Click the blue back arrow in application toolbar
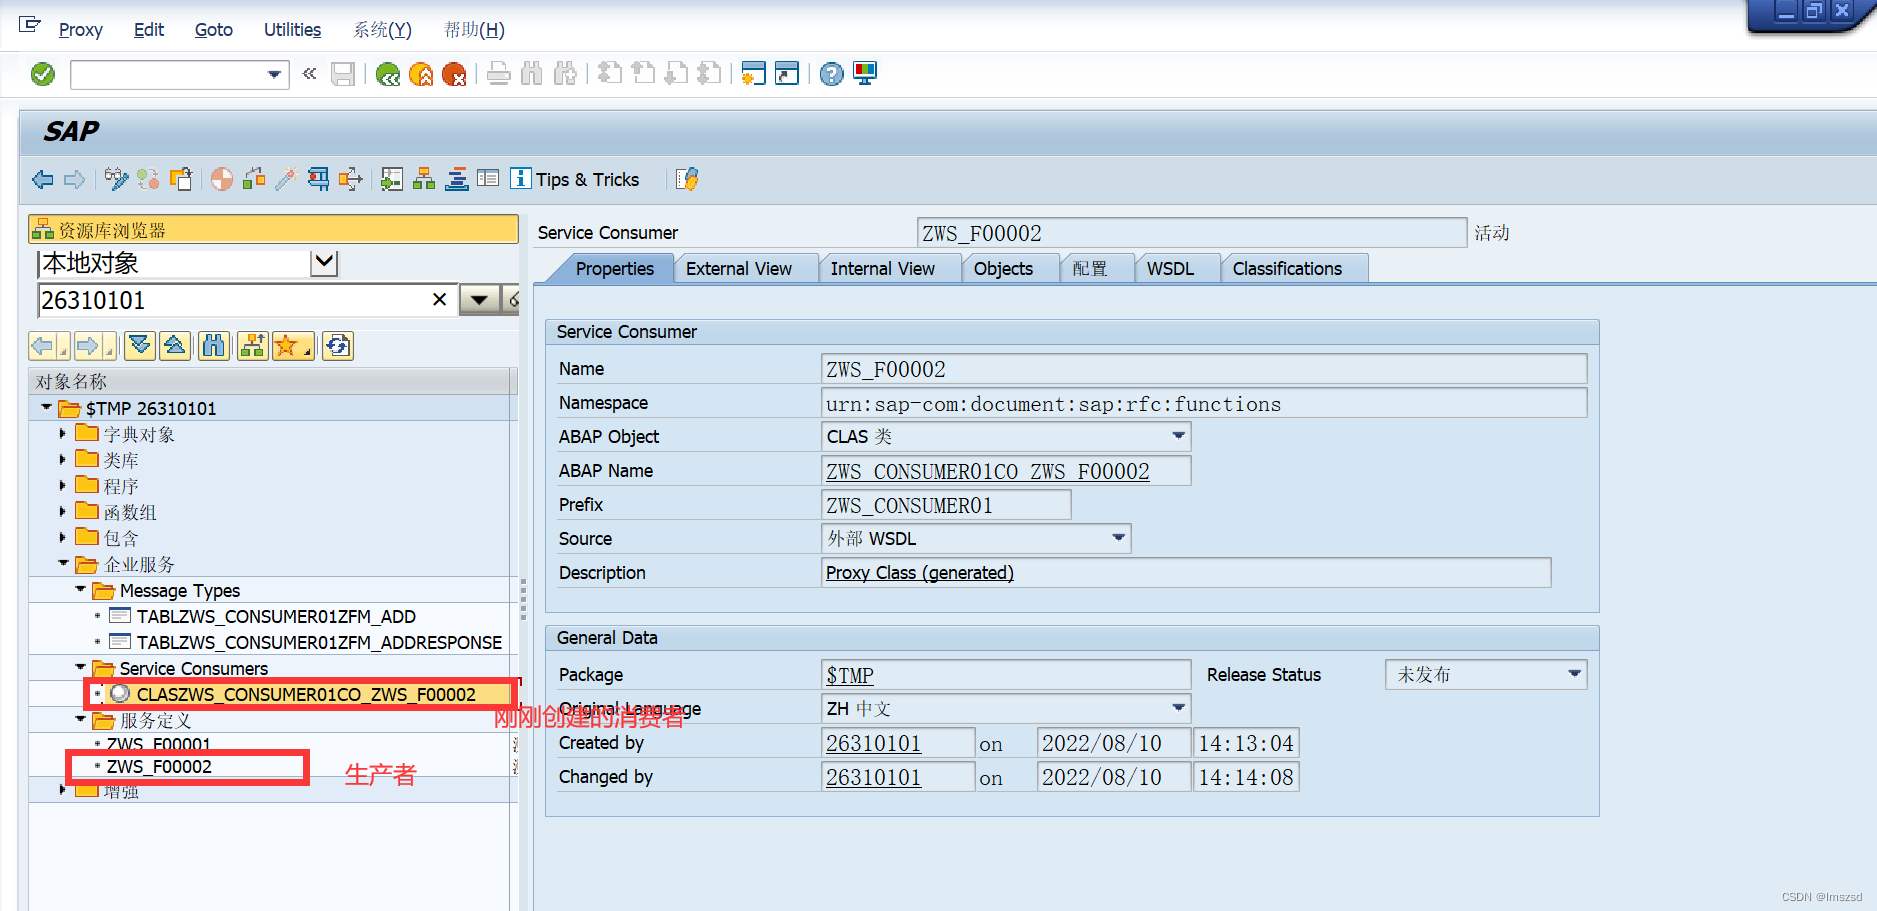1877x911 pixels. (43, 179)
